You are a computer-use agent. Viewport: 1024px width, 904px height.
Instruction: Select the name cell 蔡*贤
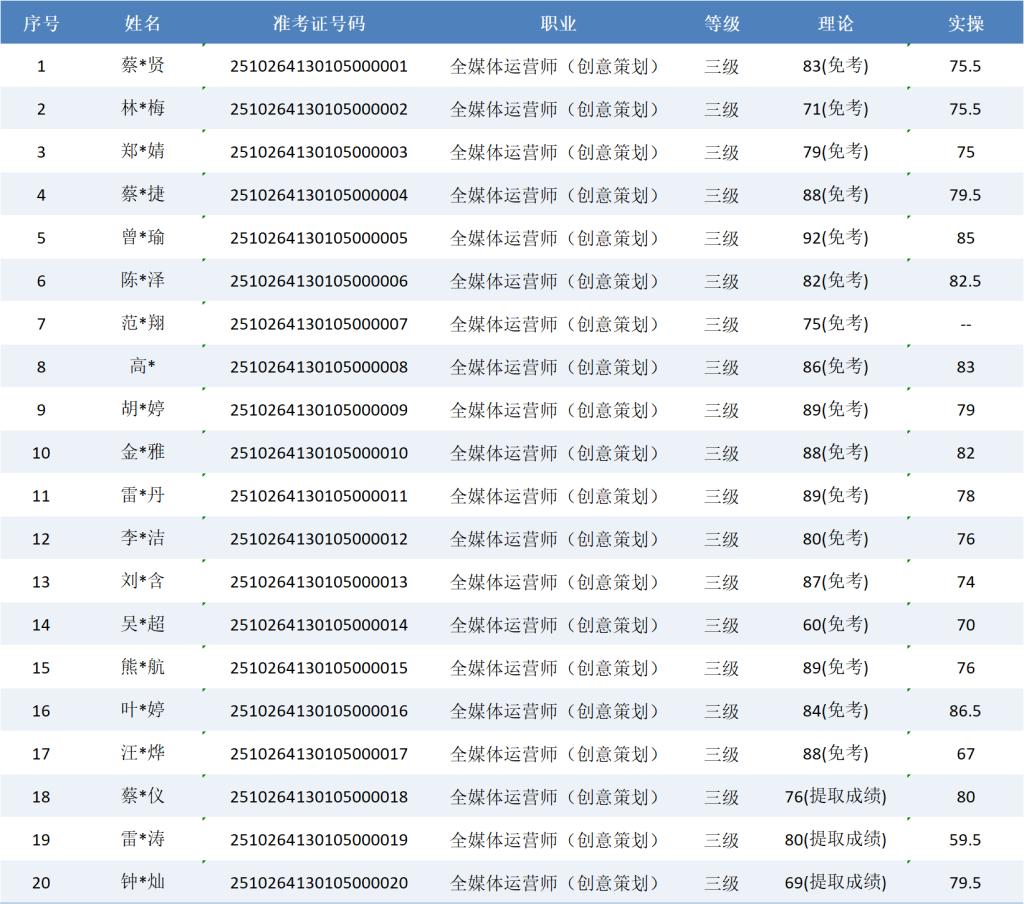click(143, 66)
